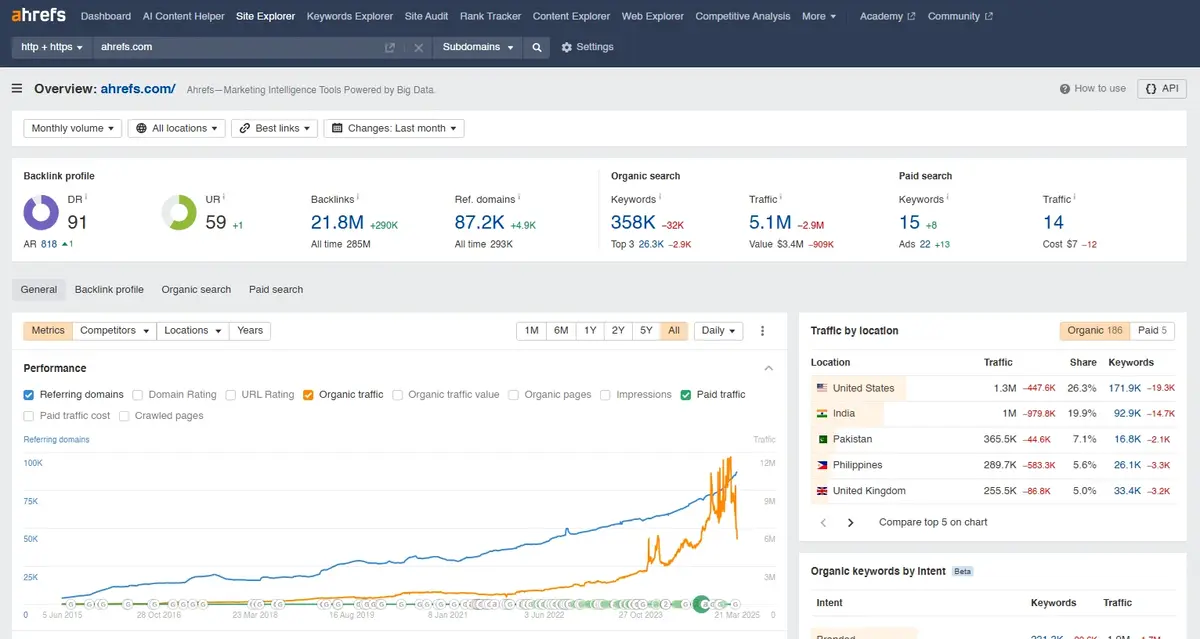Click the Ahrefs logo

(x=38, y=16)
